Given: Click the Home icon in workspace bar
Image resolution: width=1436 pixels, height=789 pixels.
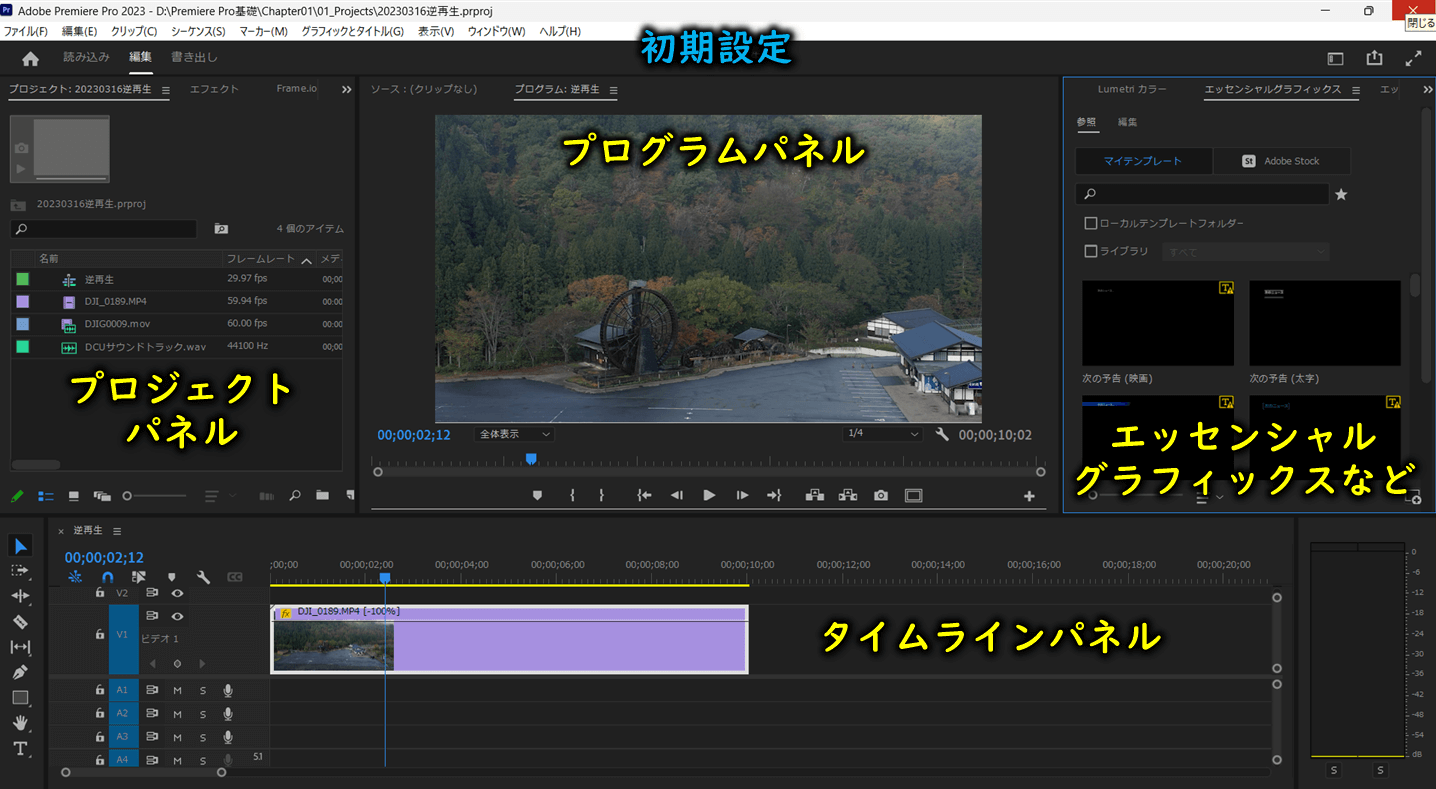Looking at the screenshot, I should (30, 58).
